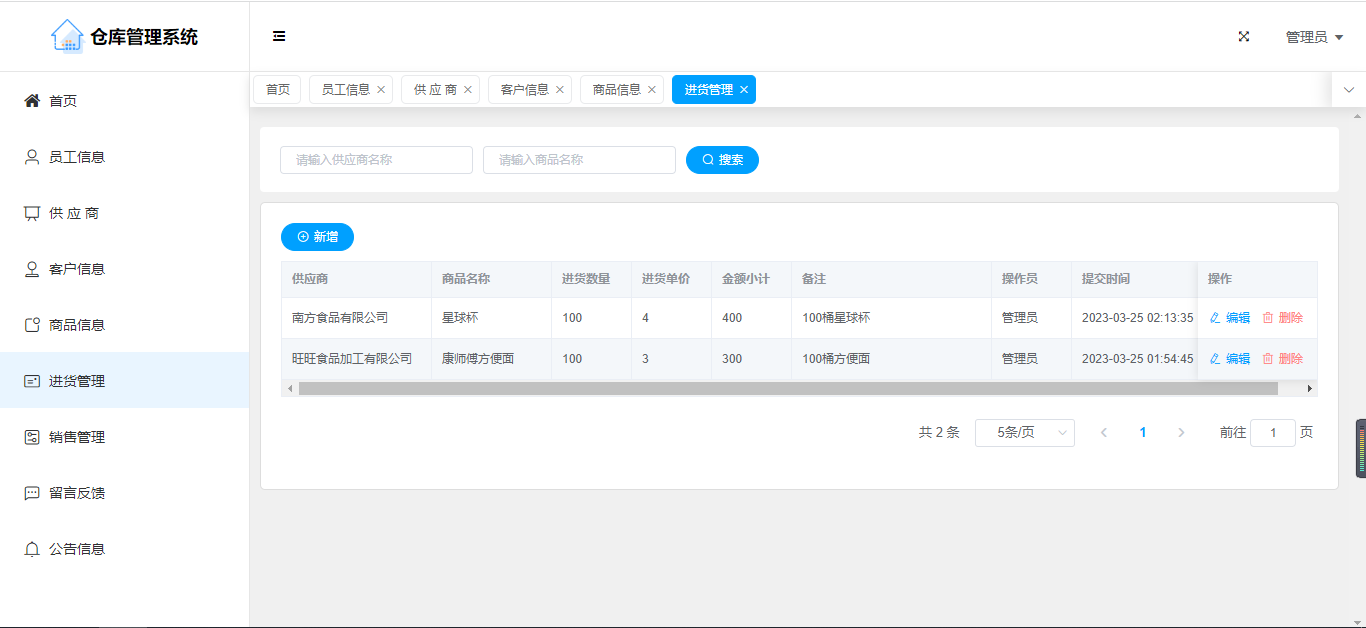Open the 5条/页 page size dropdown

(1024, 433)
